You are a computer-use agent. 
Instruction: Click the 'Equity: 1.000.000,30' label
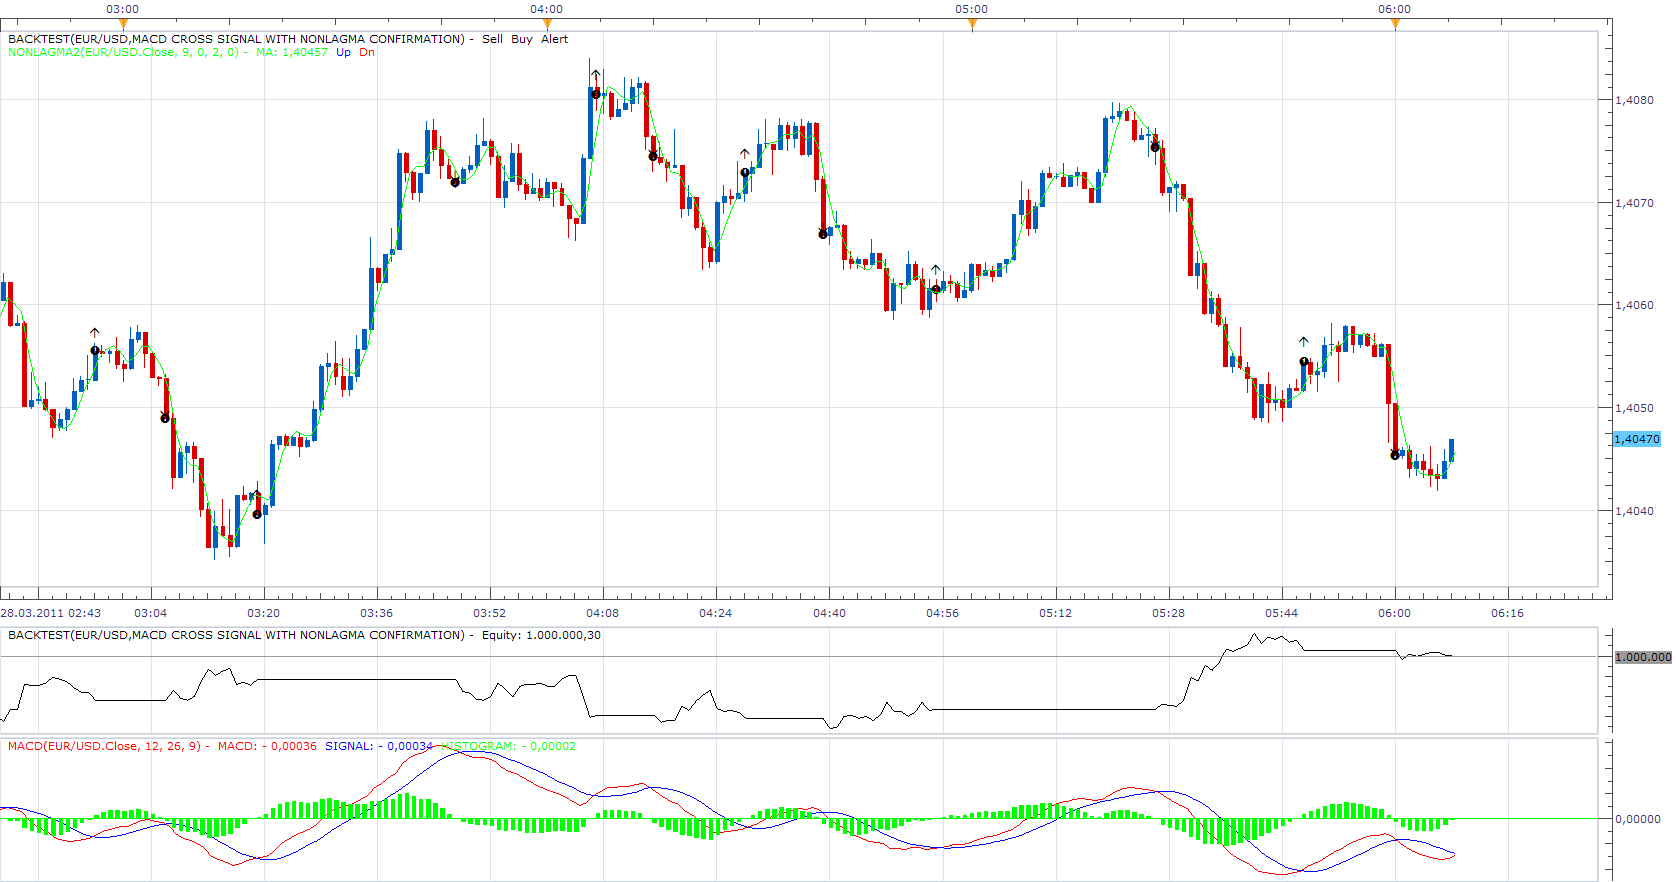[x=541, y=635]
